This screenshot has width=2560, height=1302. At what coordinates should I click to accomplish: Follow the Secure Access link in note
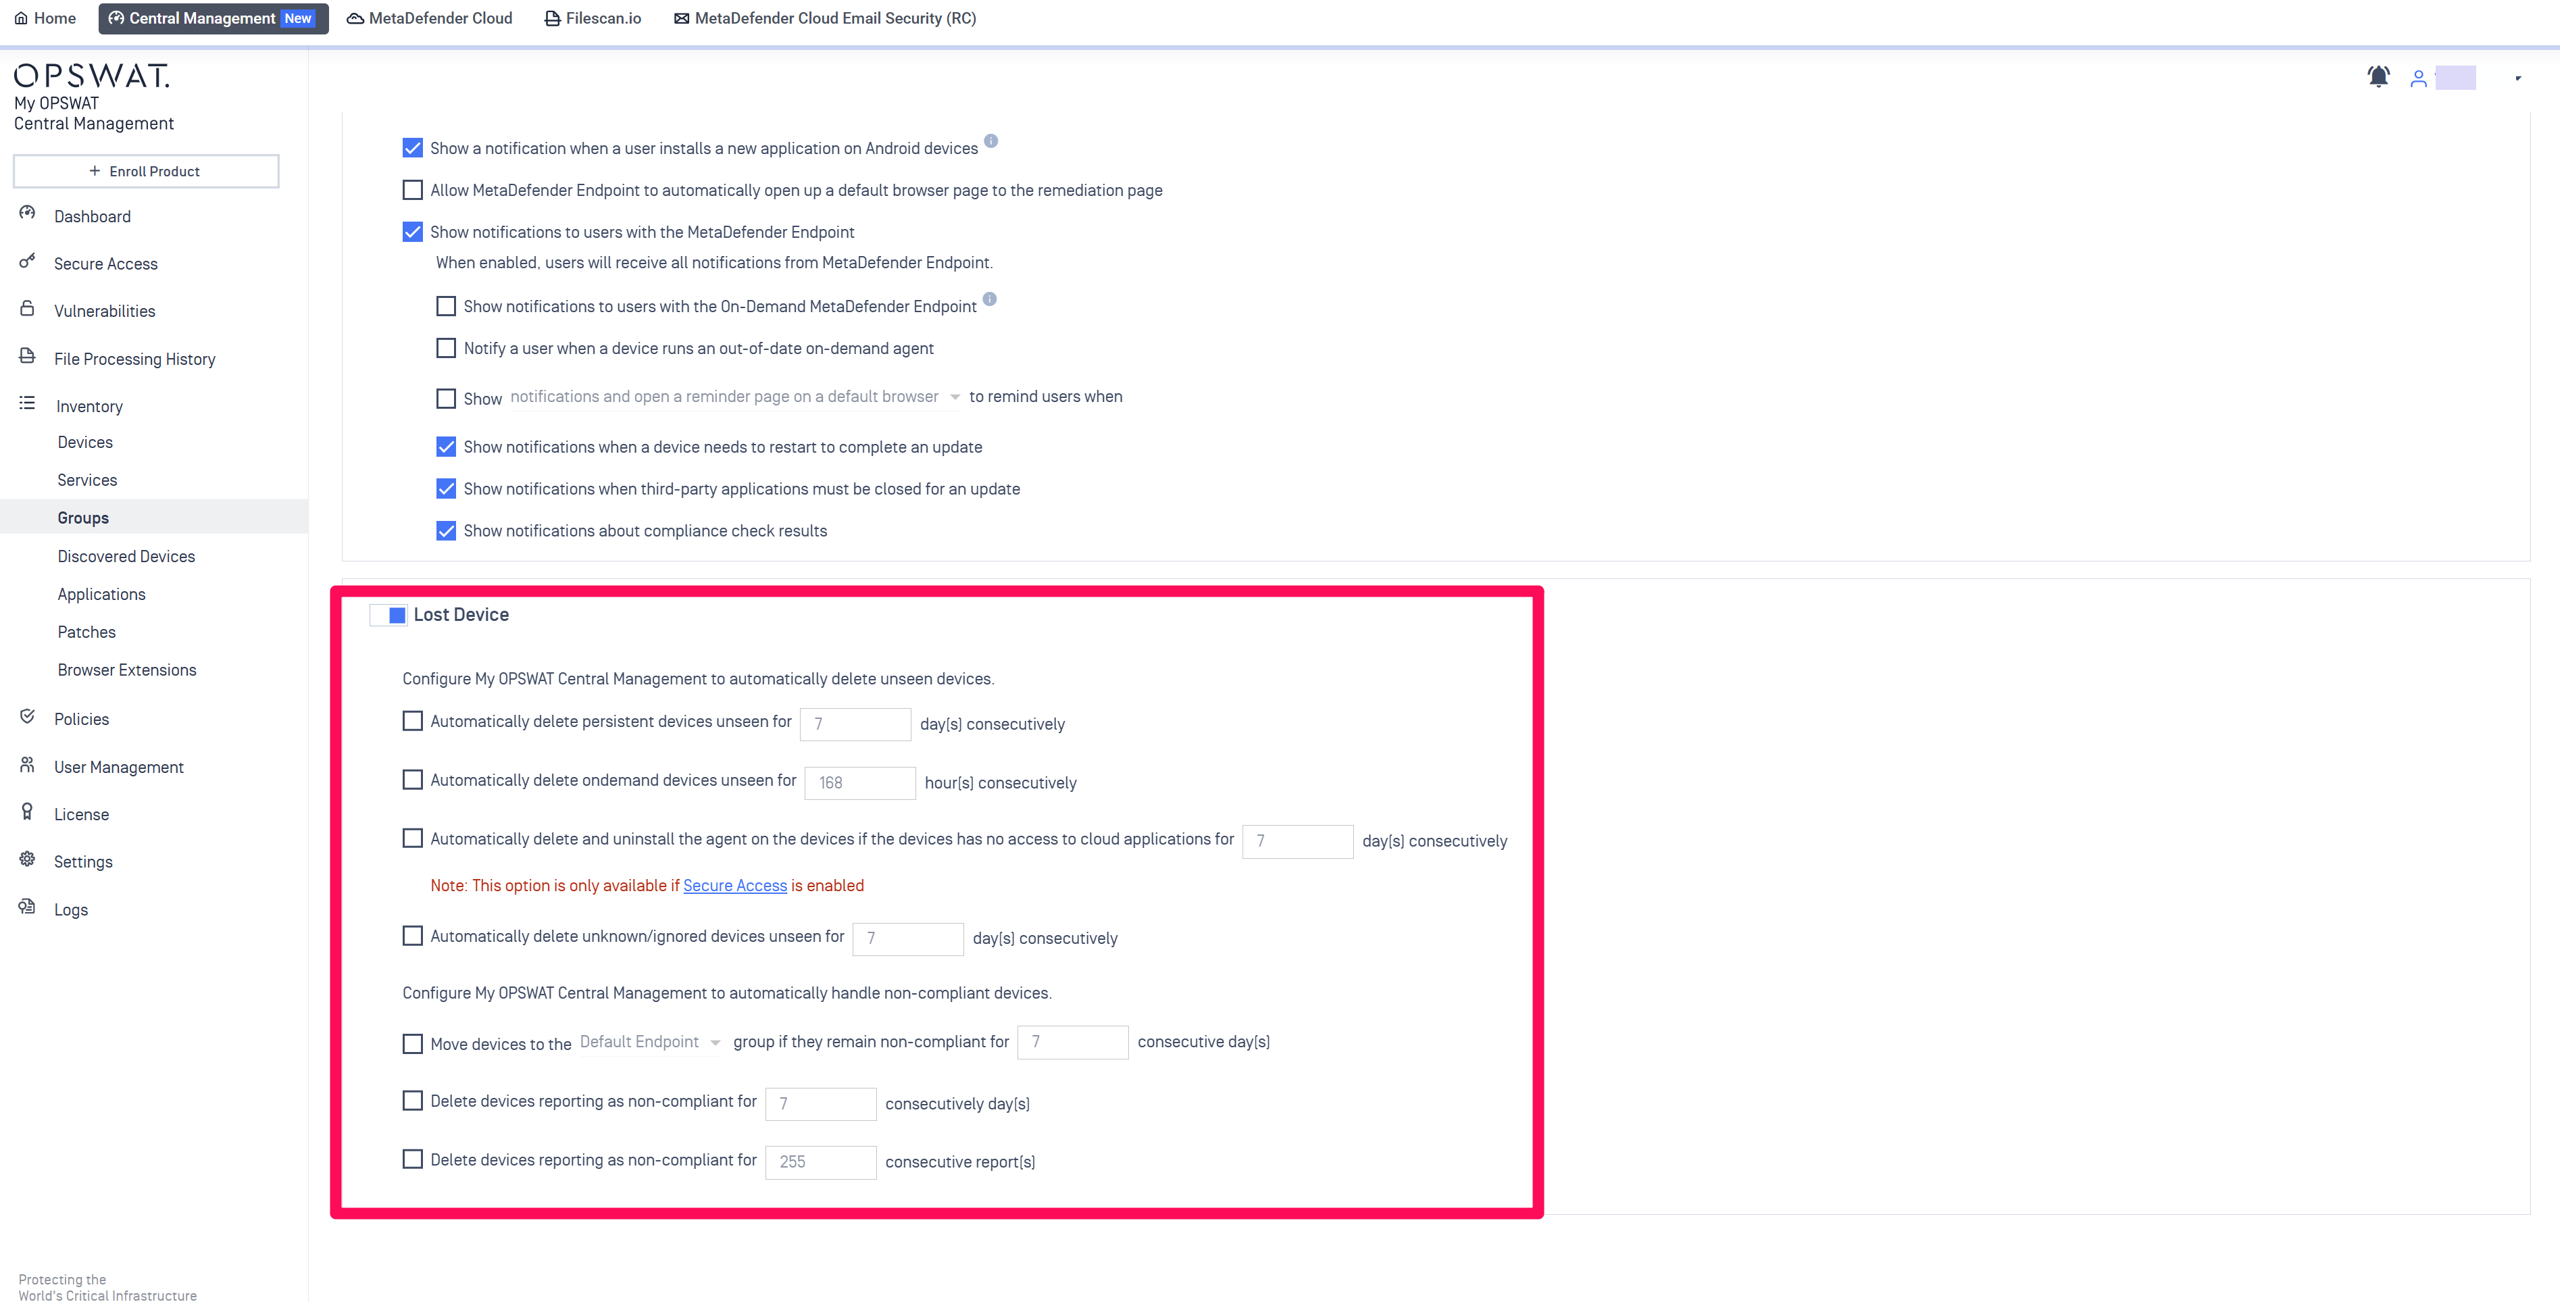click(734, 886)
